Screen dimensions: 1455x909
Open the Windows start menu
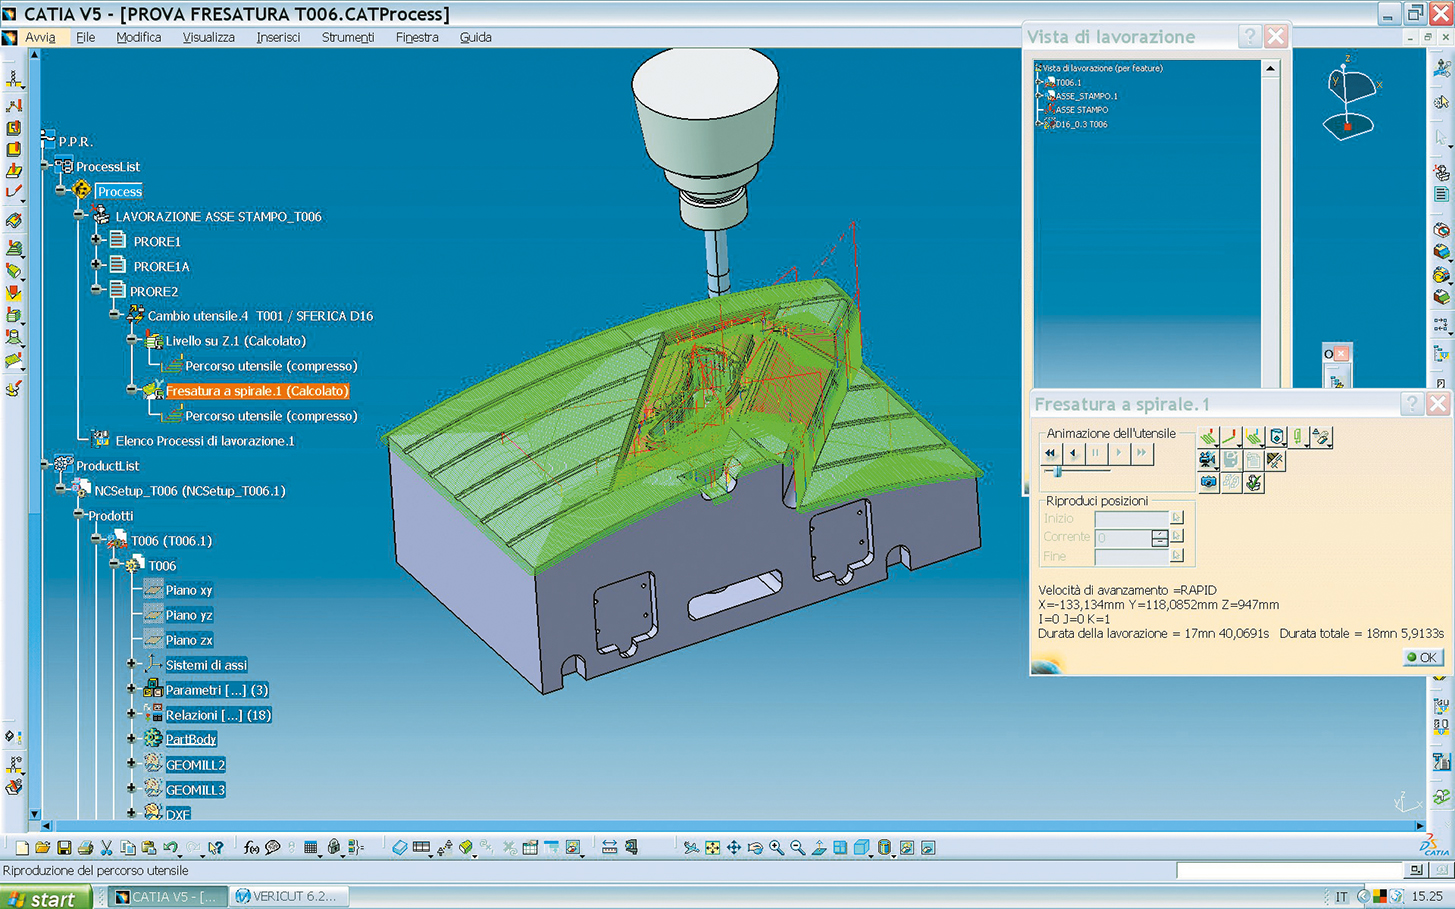point(46,898)
